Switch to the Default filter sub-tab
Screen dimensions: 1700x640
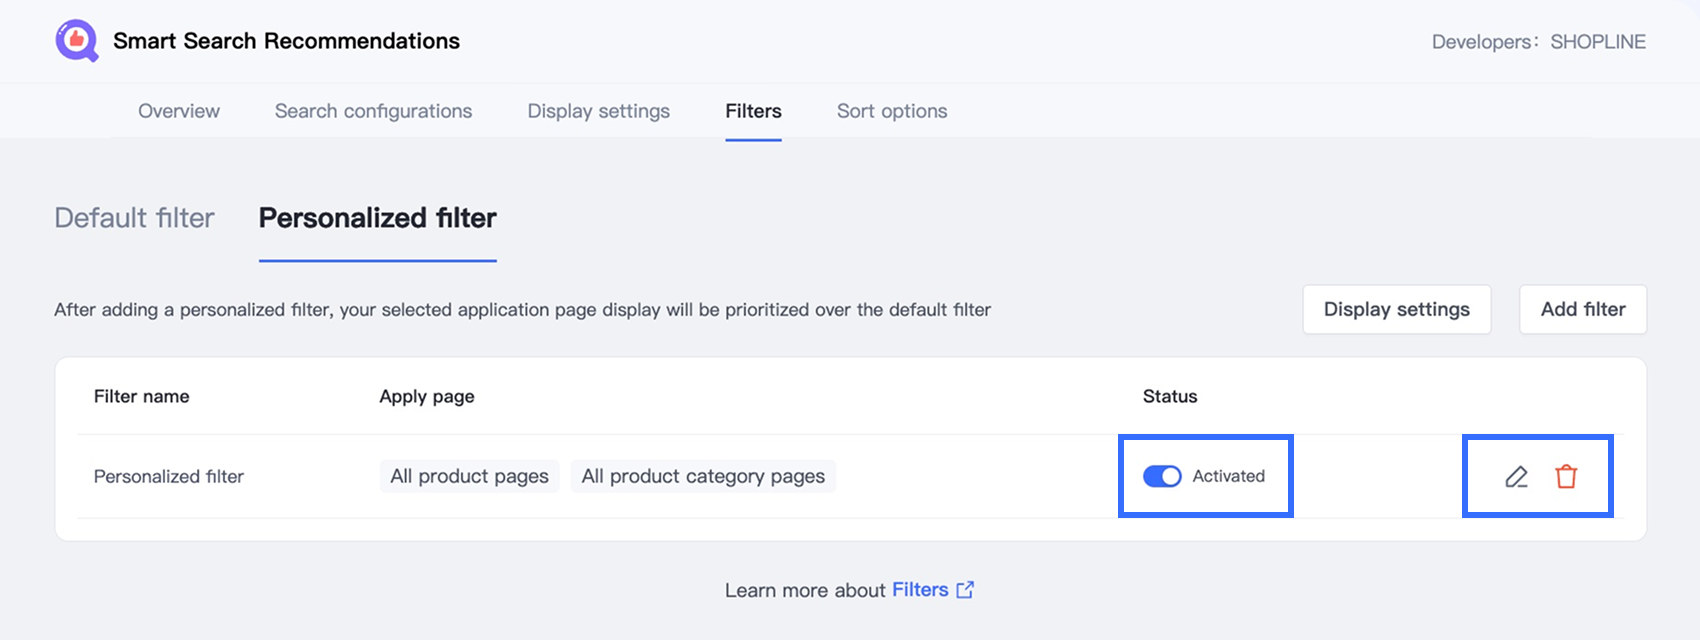tap(134, 218)
